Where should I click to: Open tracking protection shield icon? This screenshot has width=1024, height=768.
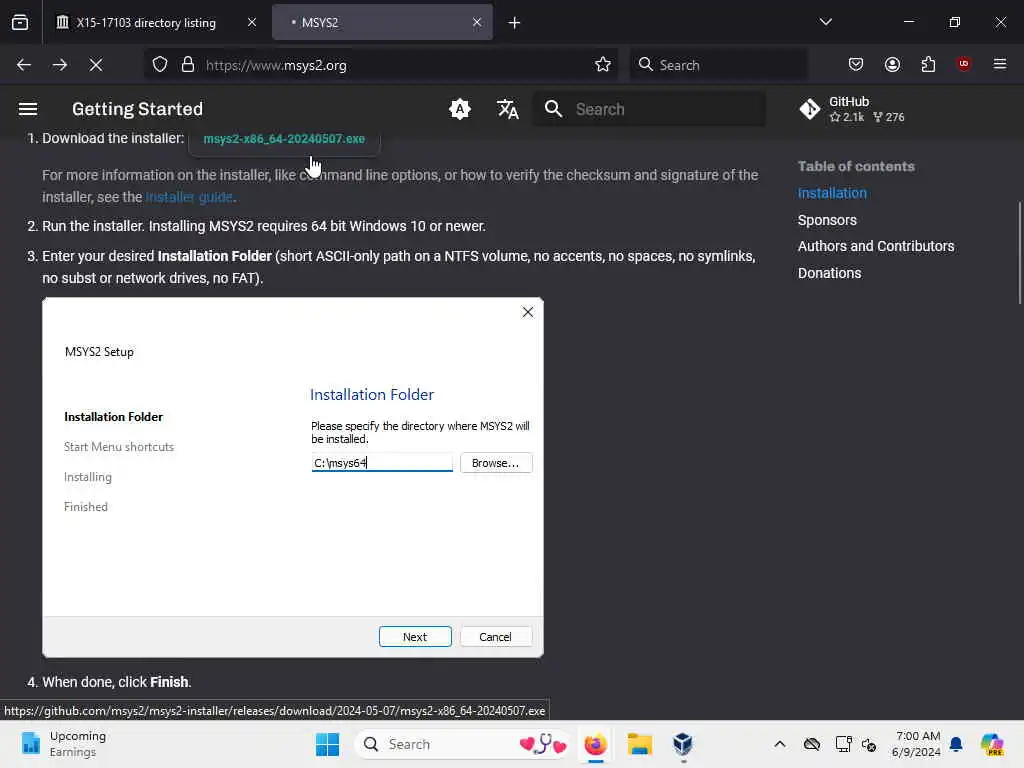pyautogui.click(x=160, y=65)
